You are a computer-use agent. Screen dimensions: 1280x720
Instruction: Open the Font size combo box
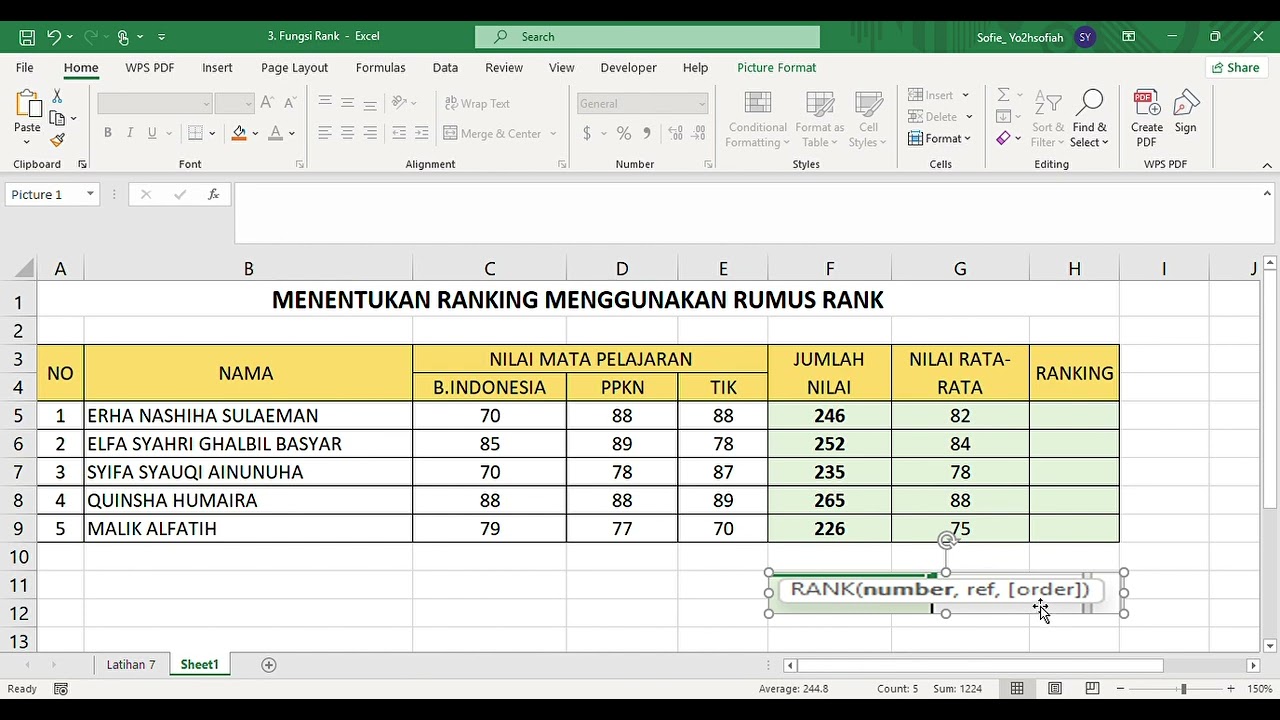tap(235, 103)
